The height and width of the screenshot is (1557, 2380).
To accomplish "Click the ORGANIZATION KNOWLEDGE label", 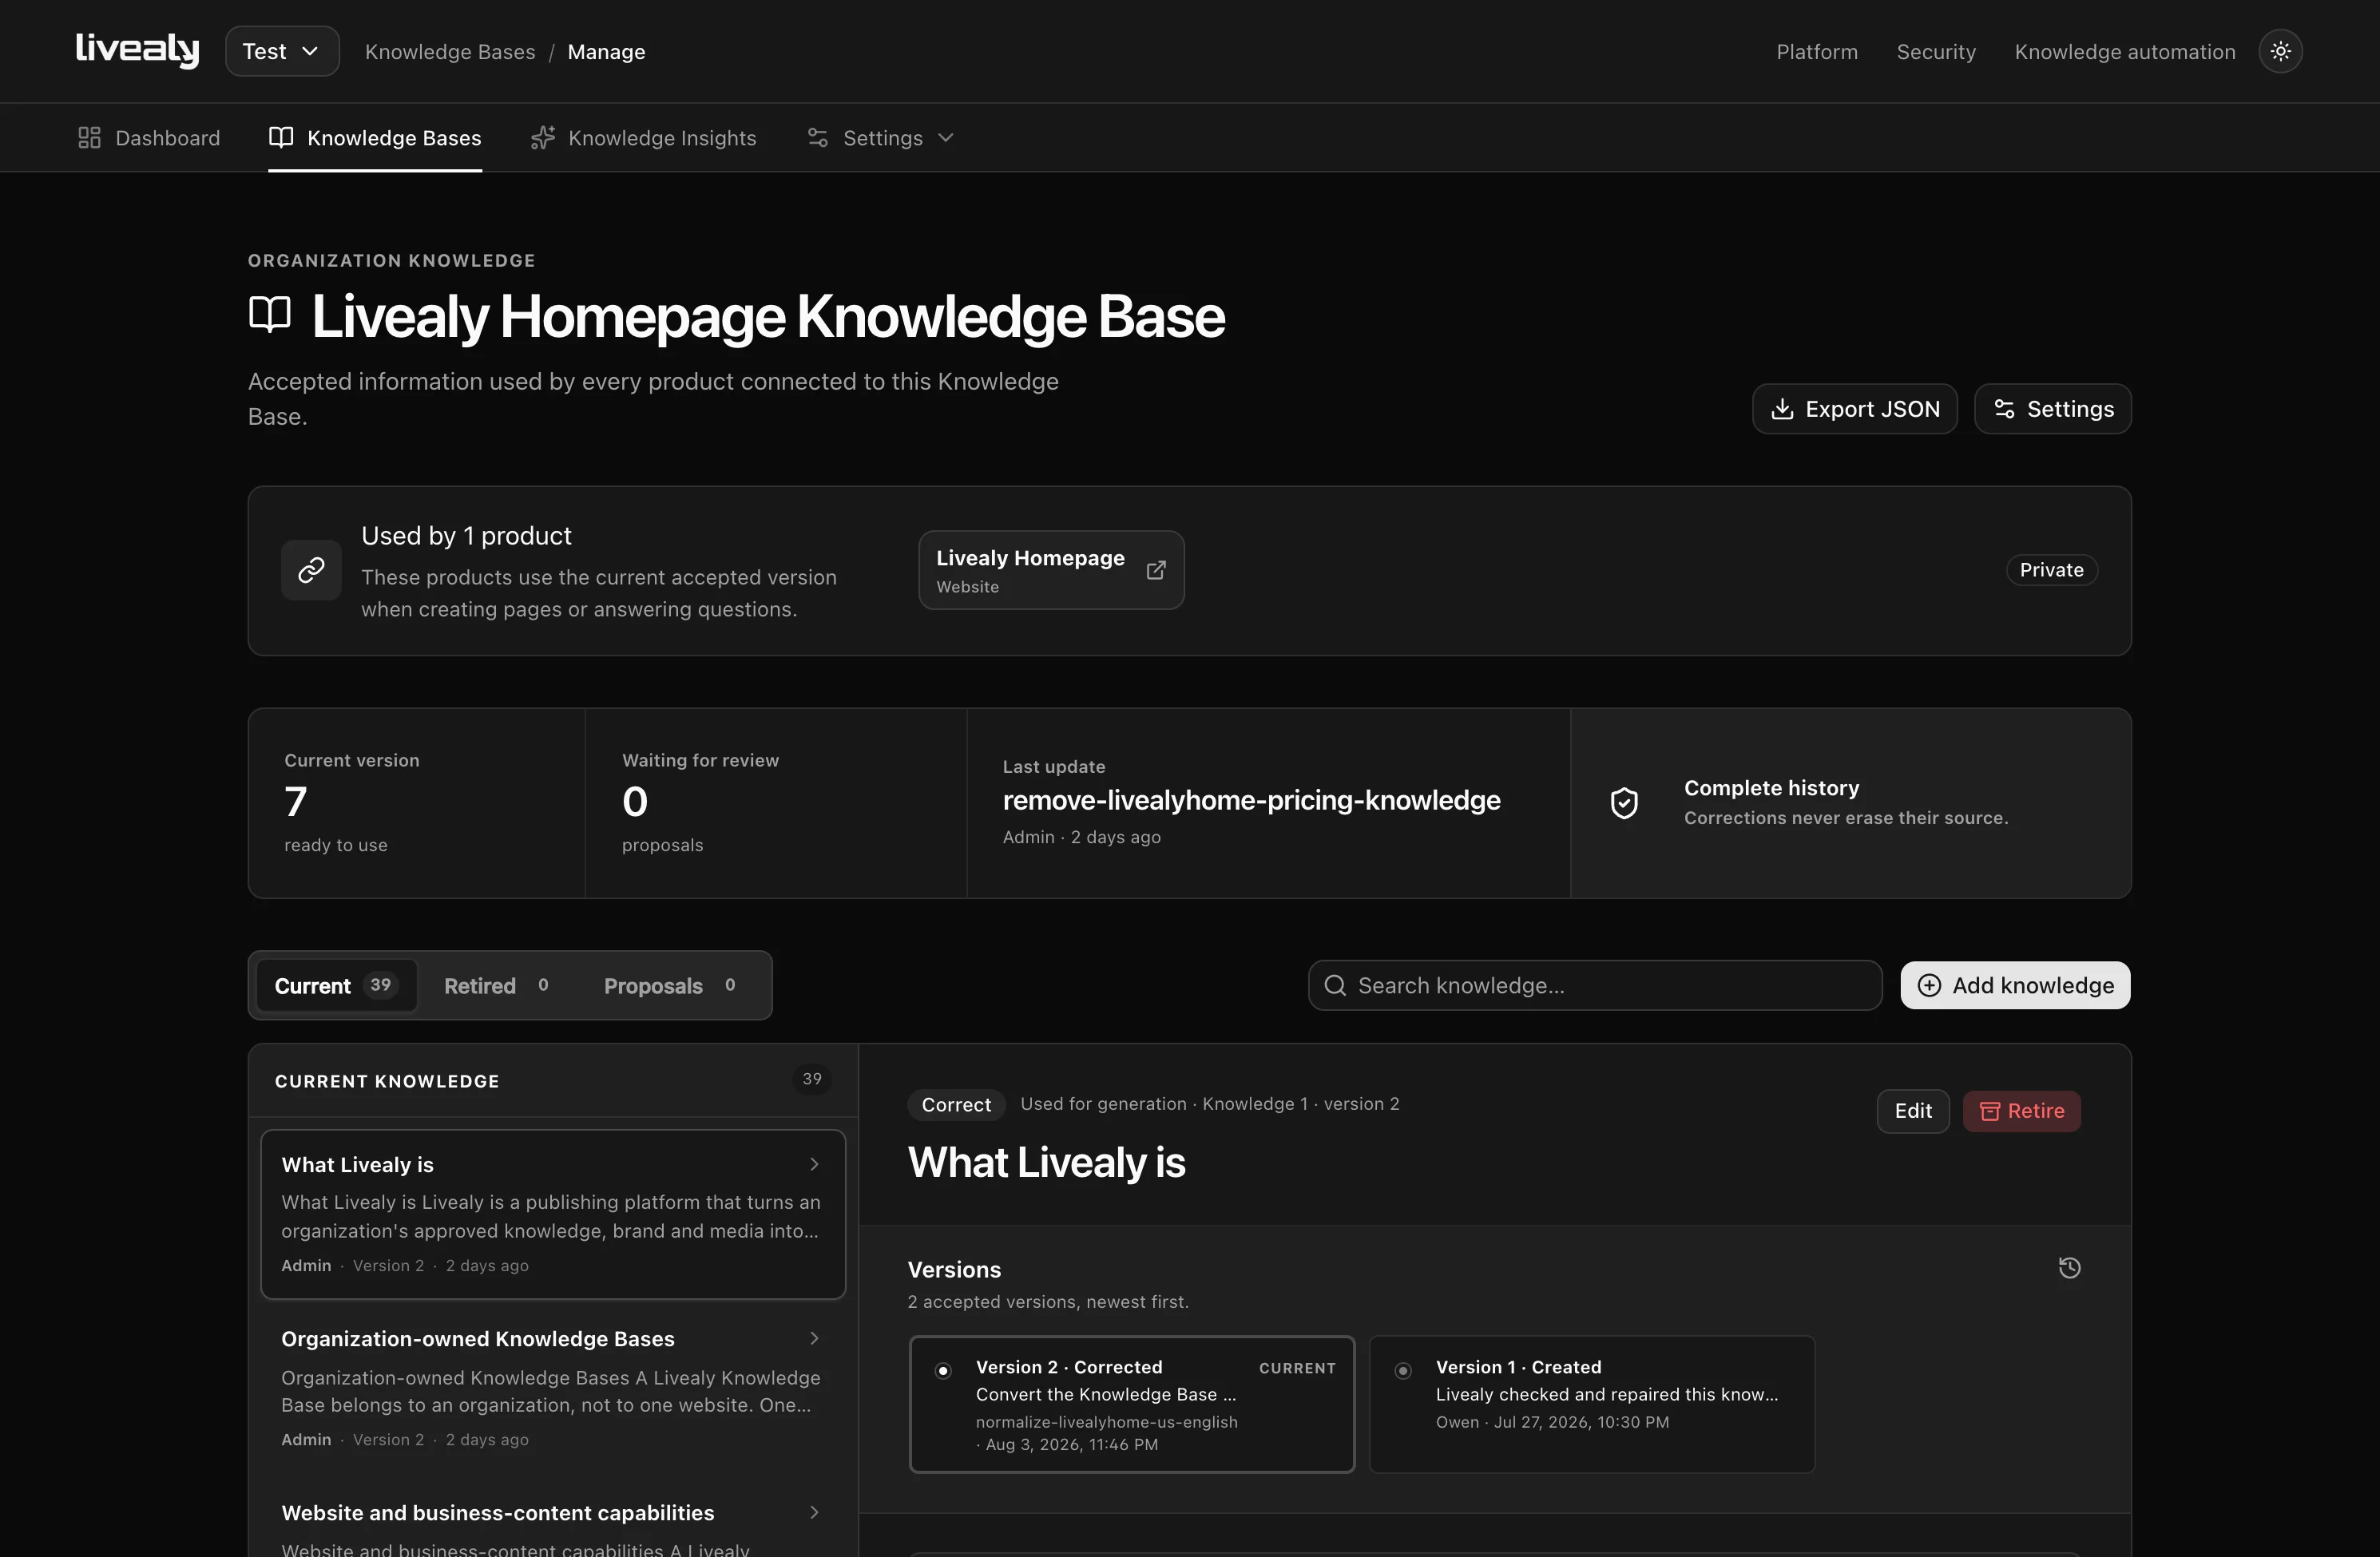I will (x=391, y=260).
